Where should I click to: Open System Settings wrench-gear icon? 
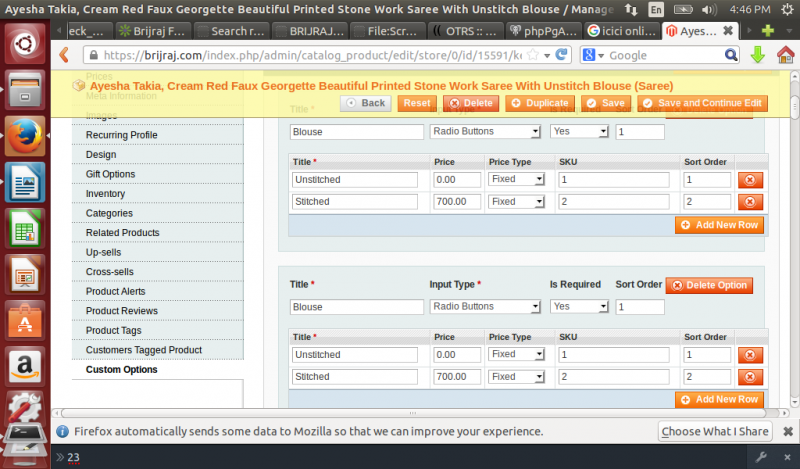[24, 407]
